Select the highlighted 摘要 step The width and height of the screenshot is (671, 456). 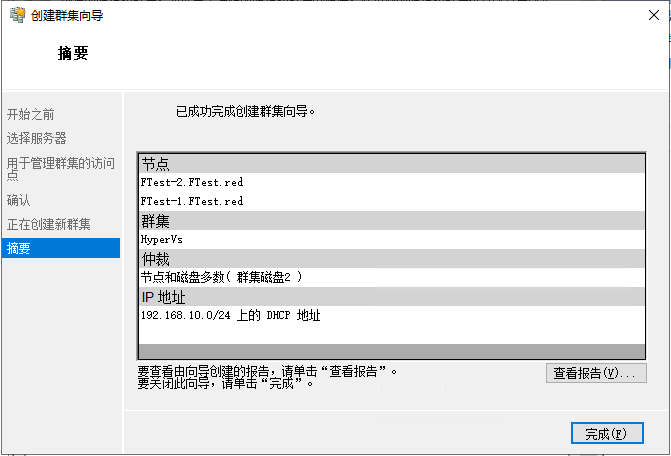(x=61, y=248)
